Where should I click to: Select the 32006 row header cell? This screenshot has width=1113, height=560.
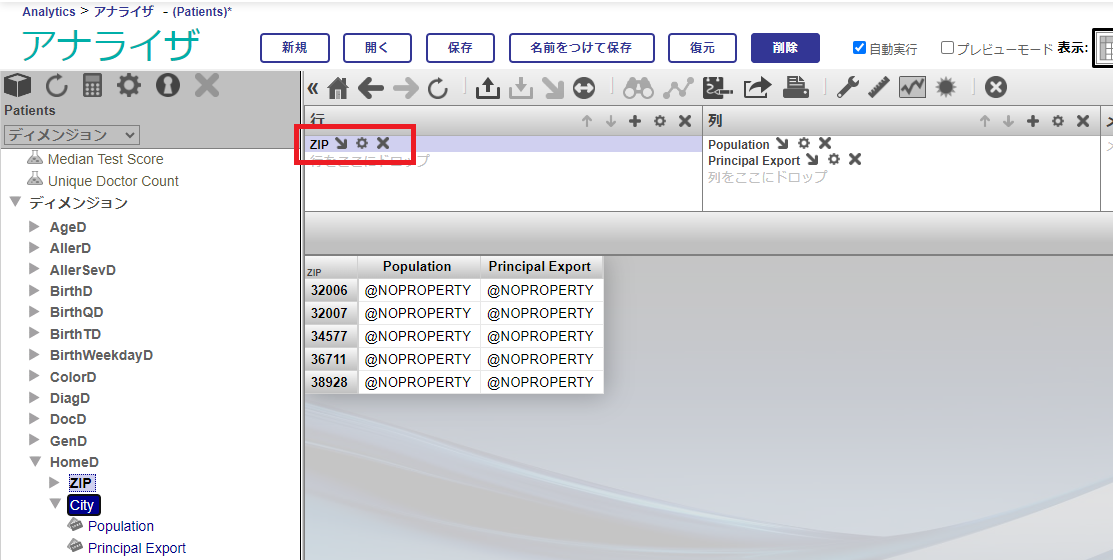pos(329,290)
